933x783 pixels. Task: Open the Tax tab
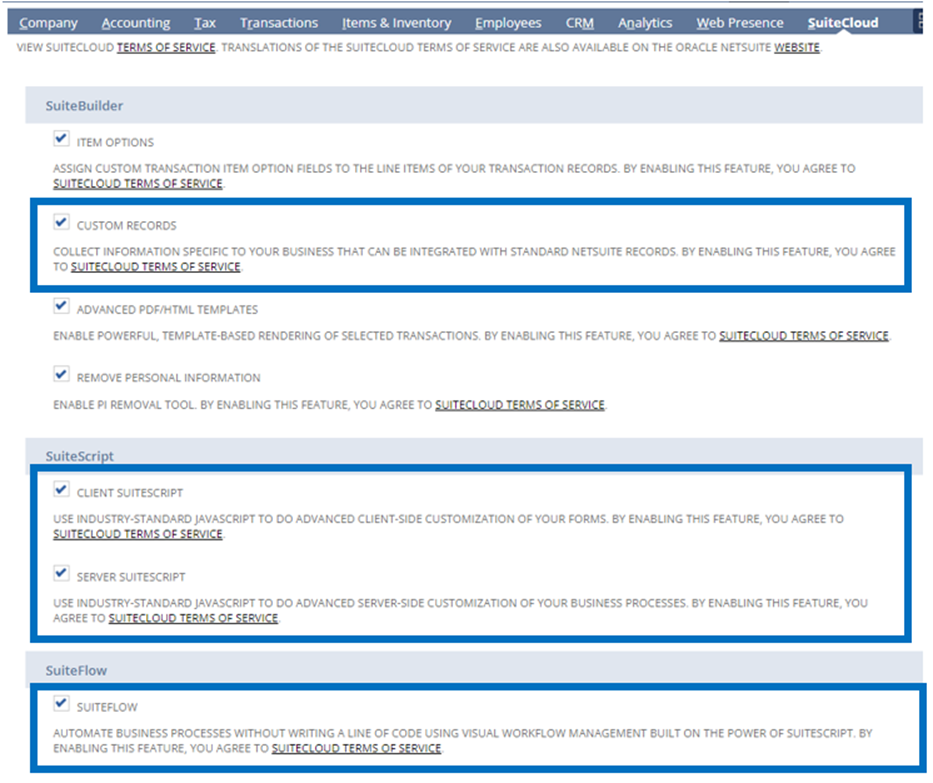pyautogui.click(x=205, y=23)
